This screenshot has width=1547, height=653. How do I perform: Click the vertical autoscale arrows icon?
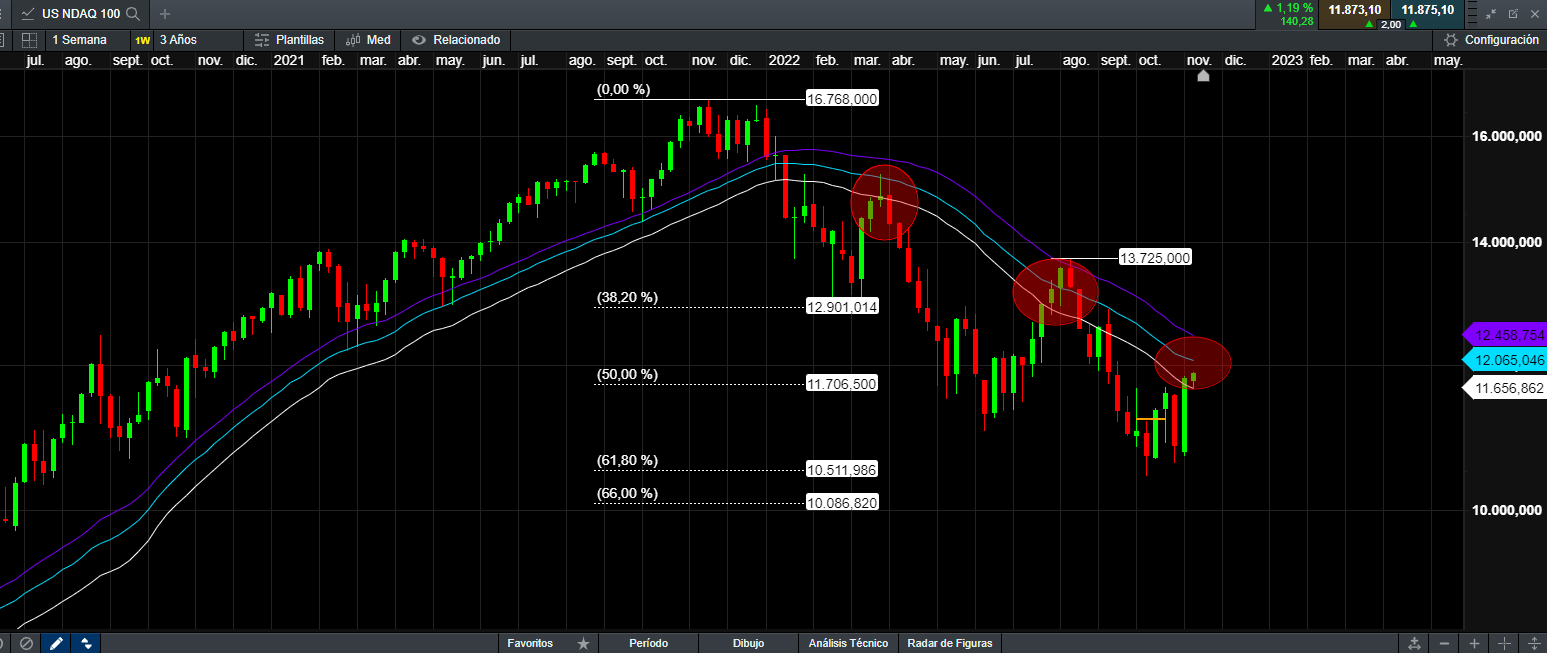1534,643
